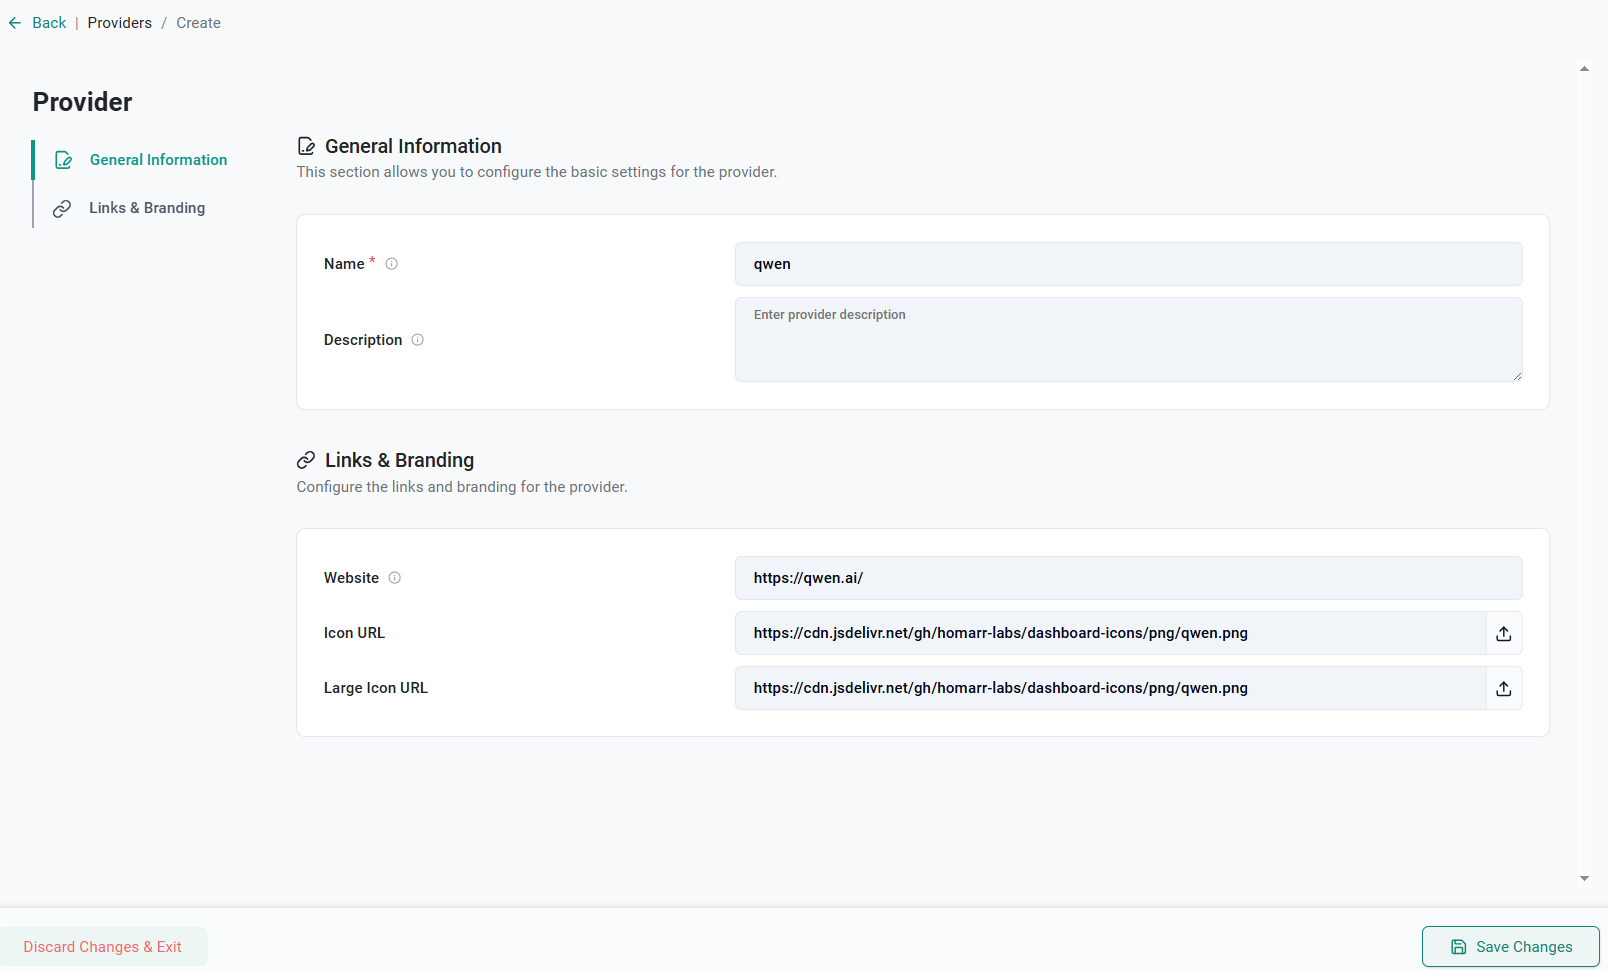
Task: Click Discard Changes & Exit
Action: tap(103, 947)
